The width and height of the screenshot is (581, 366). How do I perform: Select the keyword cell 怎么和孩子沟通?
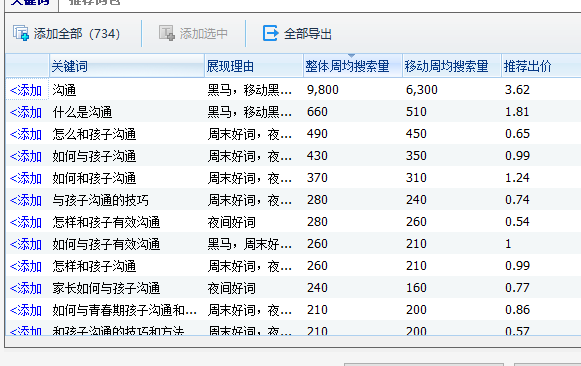coord(94,134)
